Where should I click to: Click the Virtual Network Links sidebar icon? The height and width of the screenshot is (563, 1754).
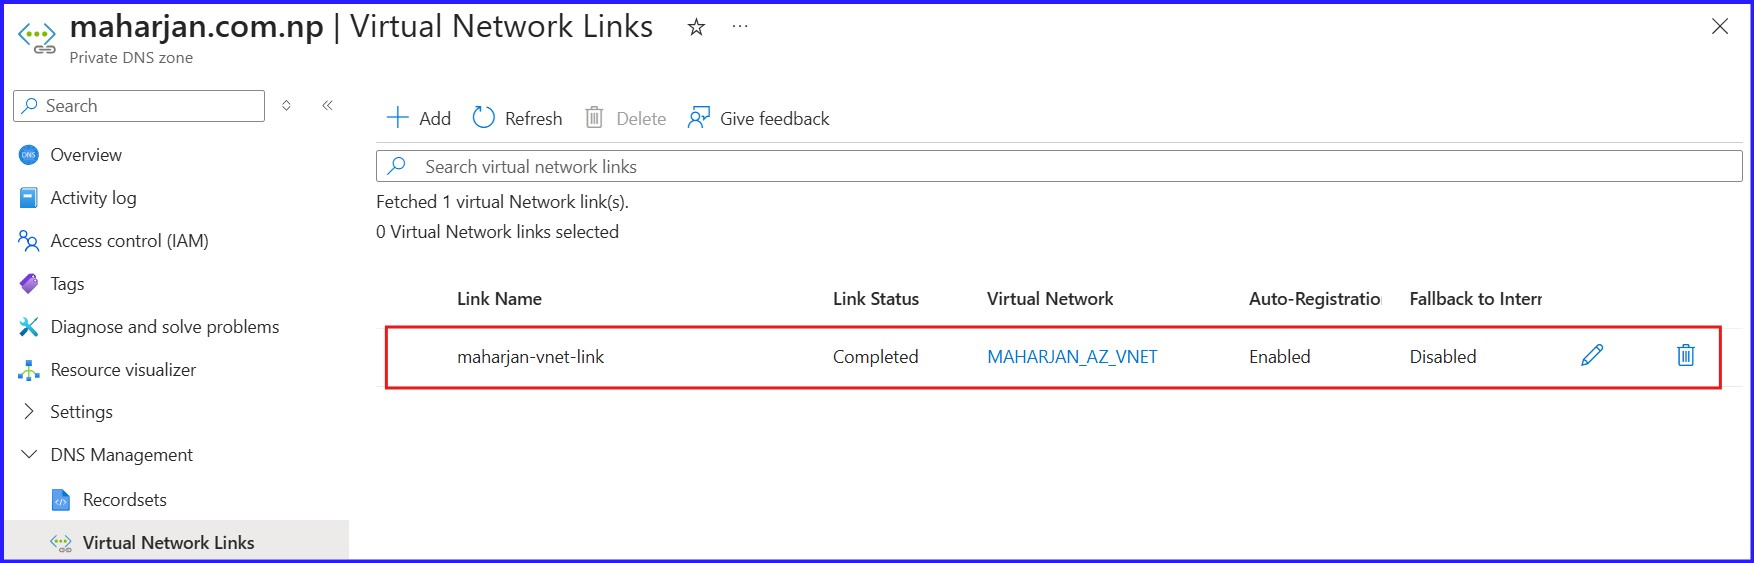coord(61,543)
